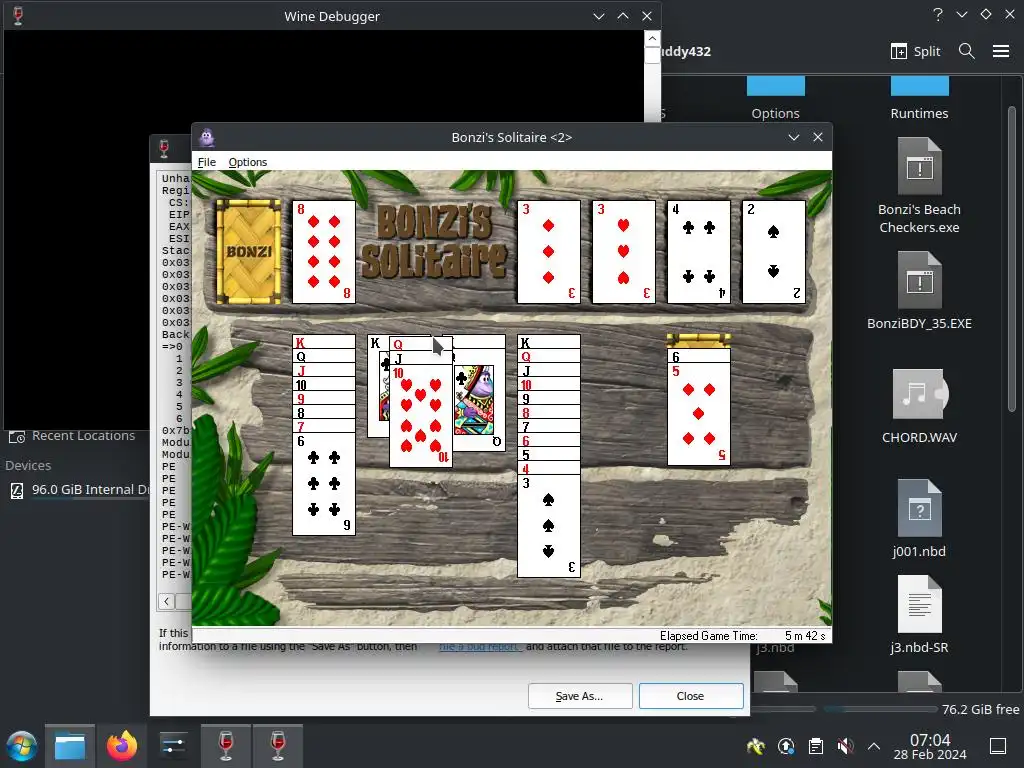
Task: Open the Runtimes folder
Action: point(919,99)
